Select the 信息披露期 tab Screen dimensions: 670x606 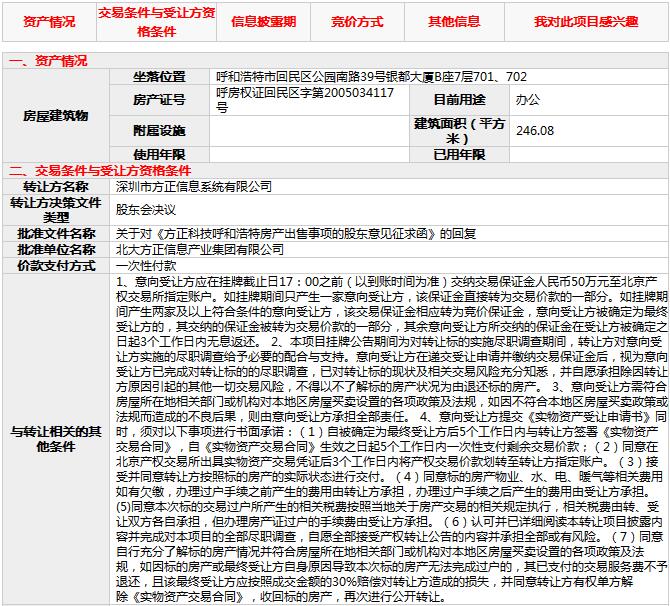[262, 21]
